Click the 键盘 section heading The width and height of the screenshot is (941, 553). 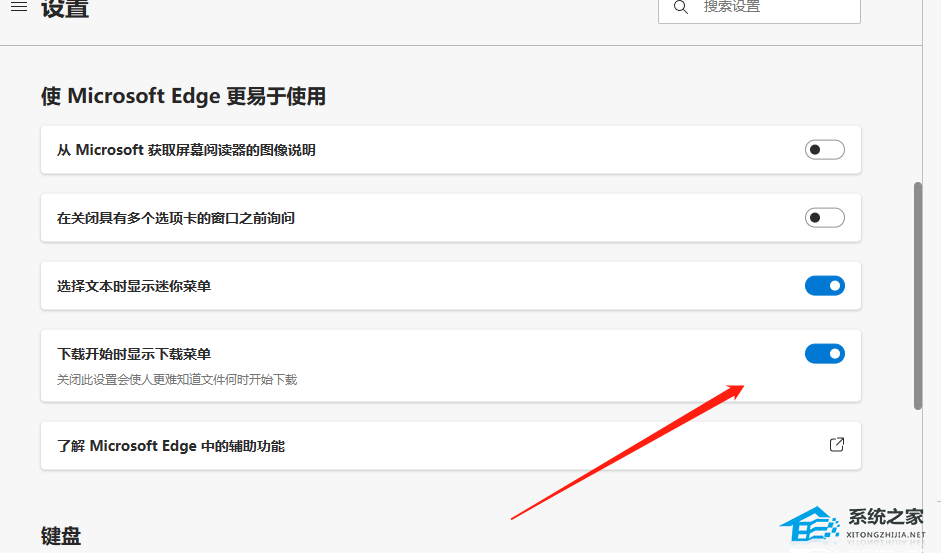click(61, 536)
